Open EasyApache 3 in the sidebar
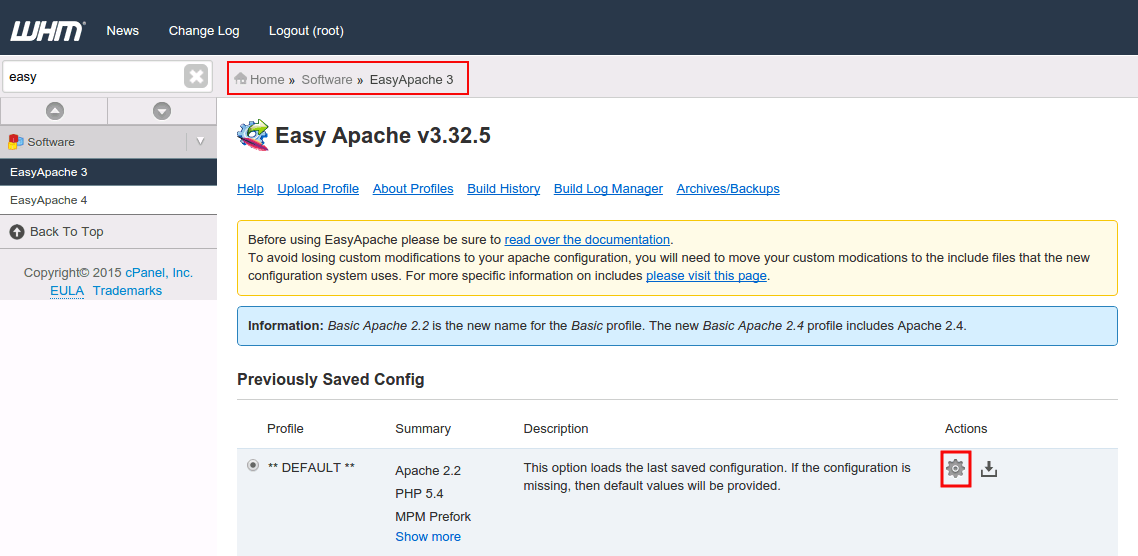1138x556 pixels. coord(108,172)
